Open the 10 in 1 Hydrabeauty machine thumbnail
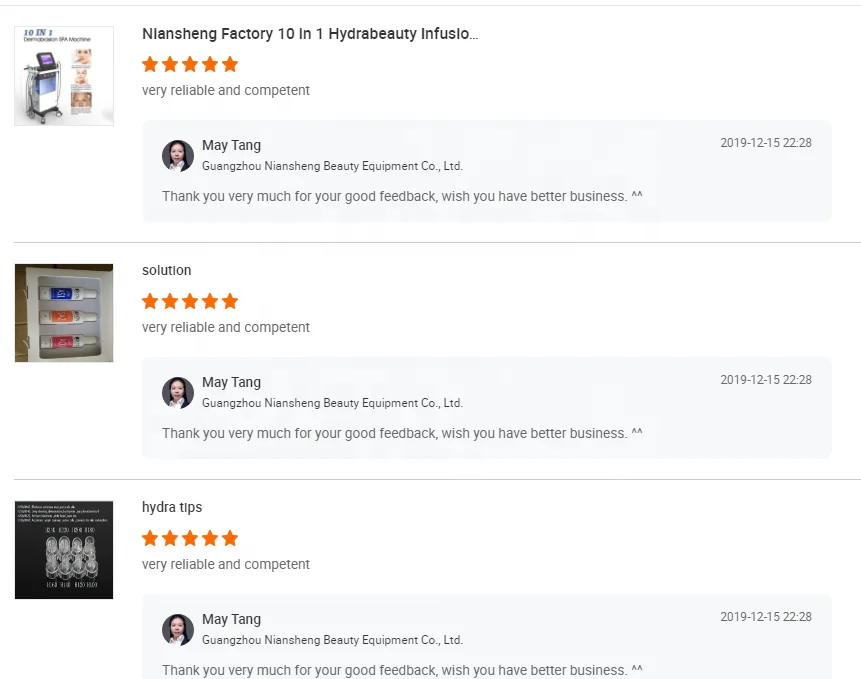 click(64, 76)
